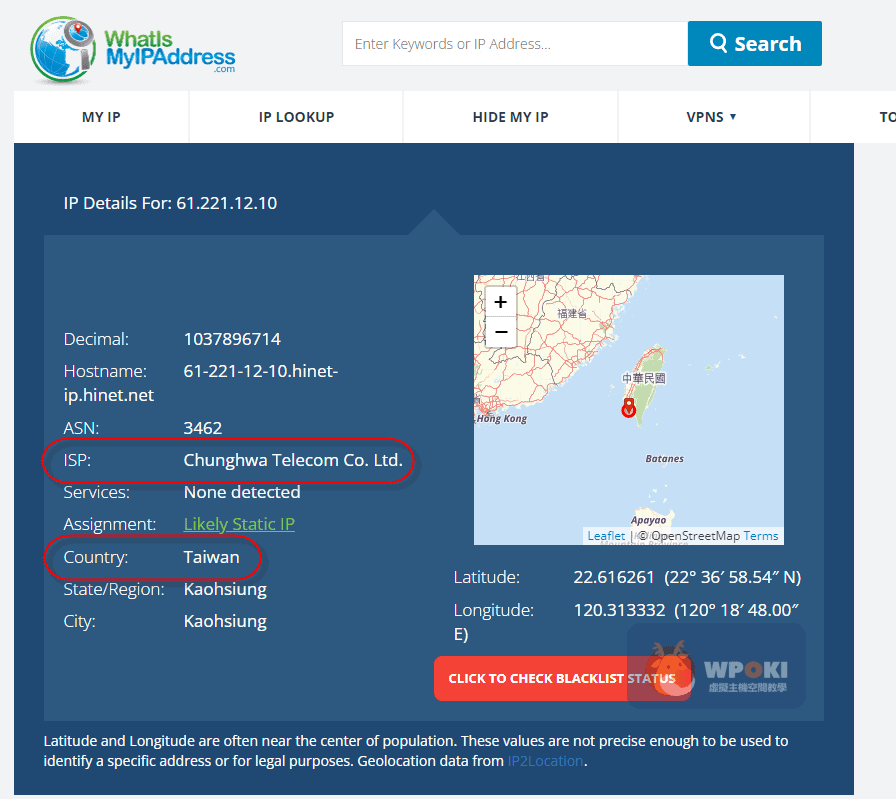Click the Chunghwa Telecom ISP value
896x799 pixels.
(293, 460)
